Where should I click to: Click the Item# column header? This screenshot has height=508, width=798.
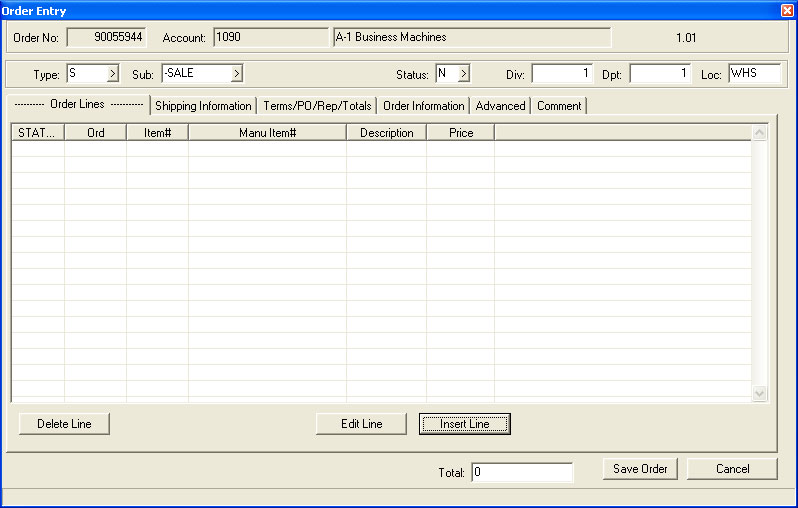click(x=157, y=133)
